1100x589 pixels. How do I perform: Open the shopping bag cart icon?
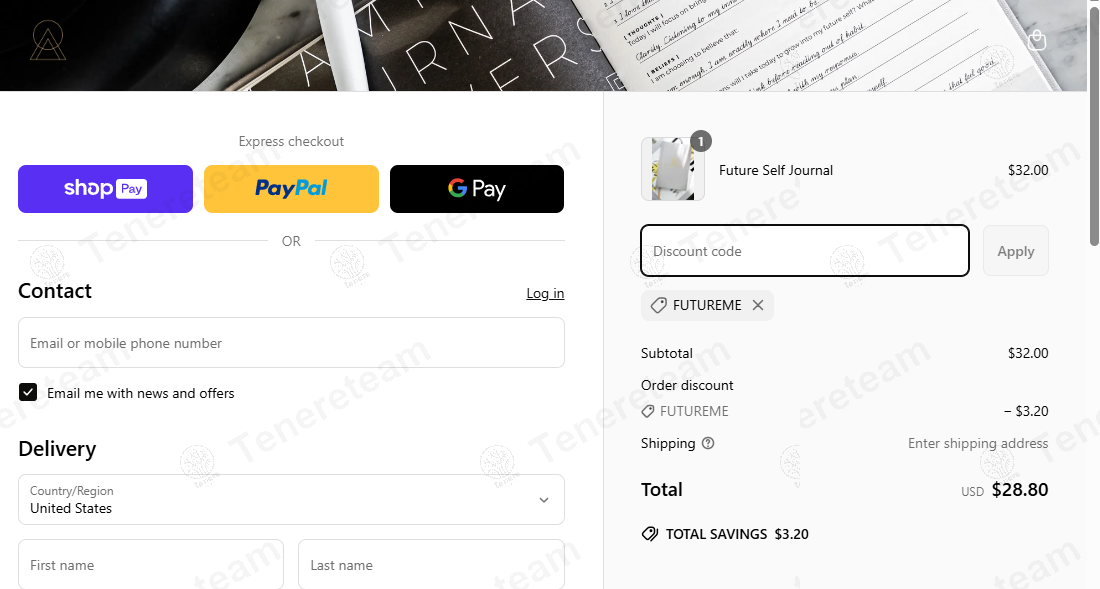point(1037,41)
